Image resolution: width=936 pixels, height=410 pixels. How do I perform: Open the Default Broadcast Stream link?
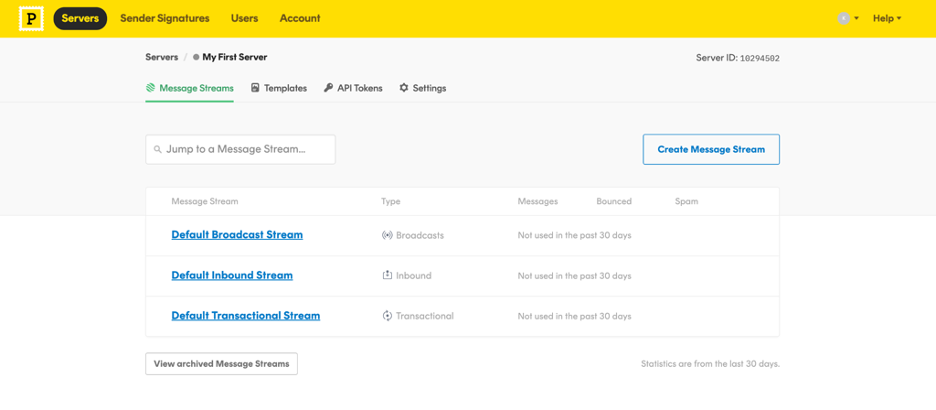coord(237,235)
